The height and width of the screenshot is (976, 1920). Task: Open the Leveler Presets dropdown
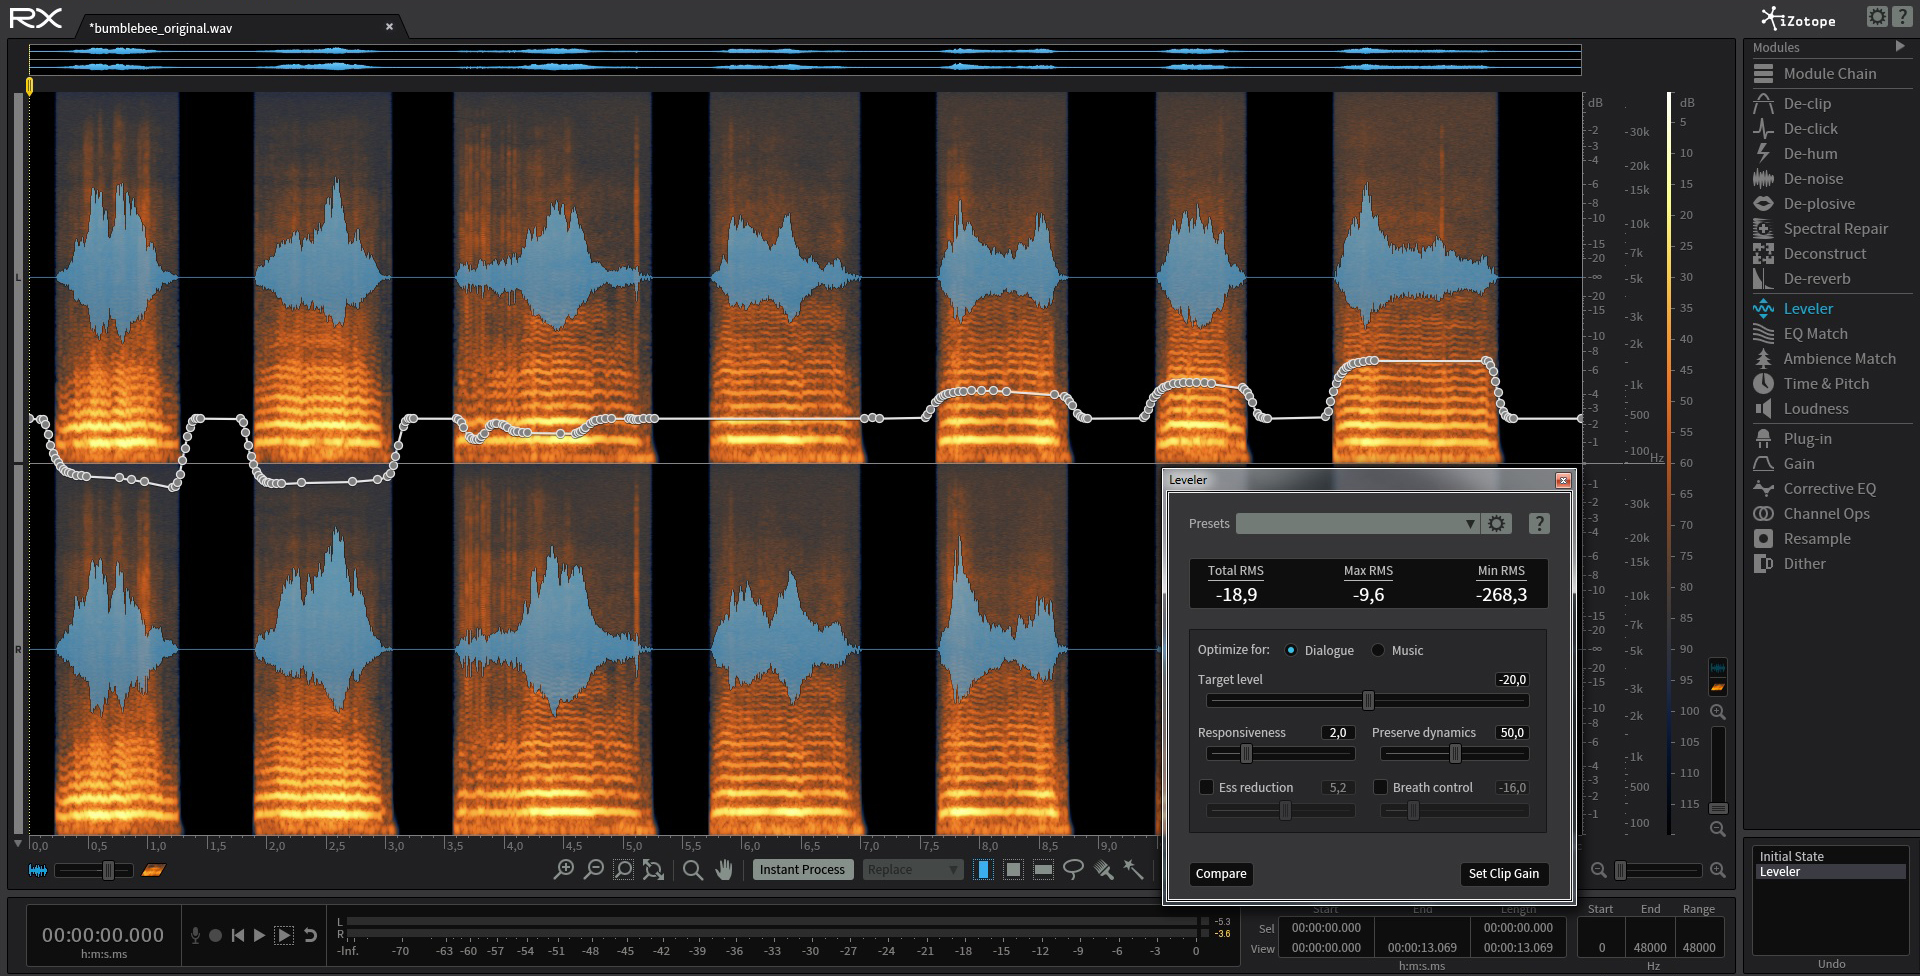[x=1357, y=524]
